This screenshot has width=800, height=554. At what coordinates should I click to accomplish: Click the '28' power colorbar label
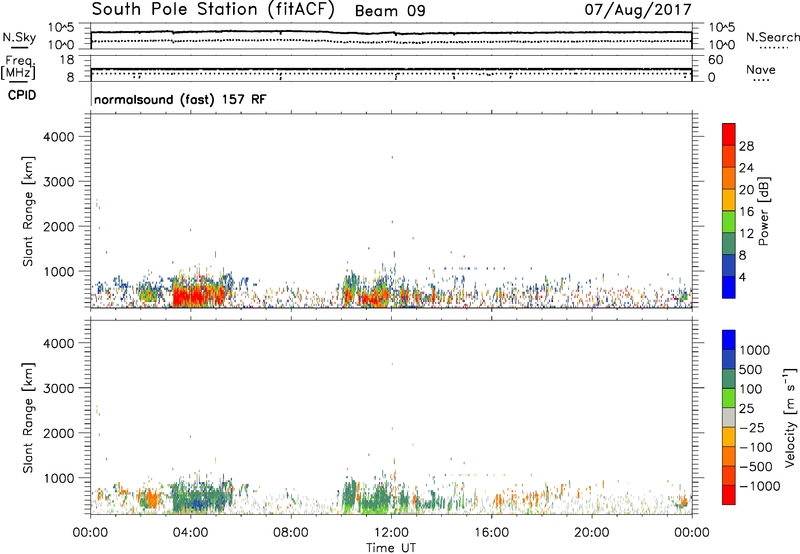pos(746,146)
